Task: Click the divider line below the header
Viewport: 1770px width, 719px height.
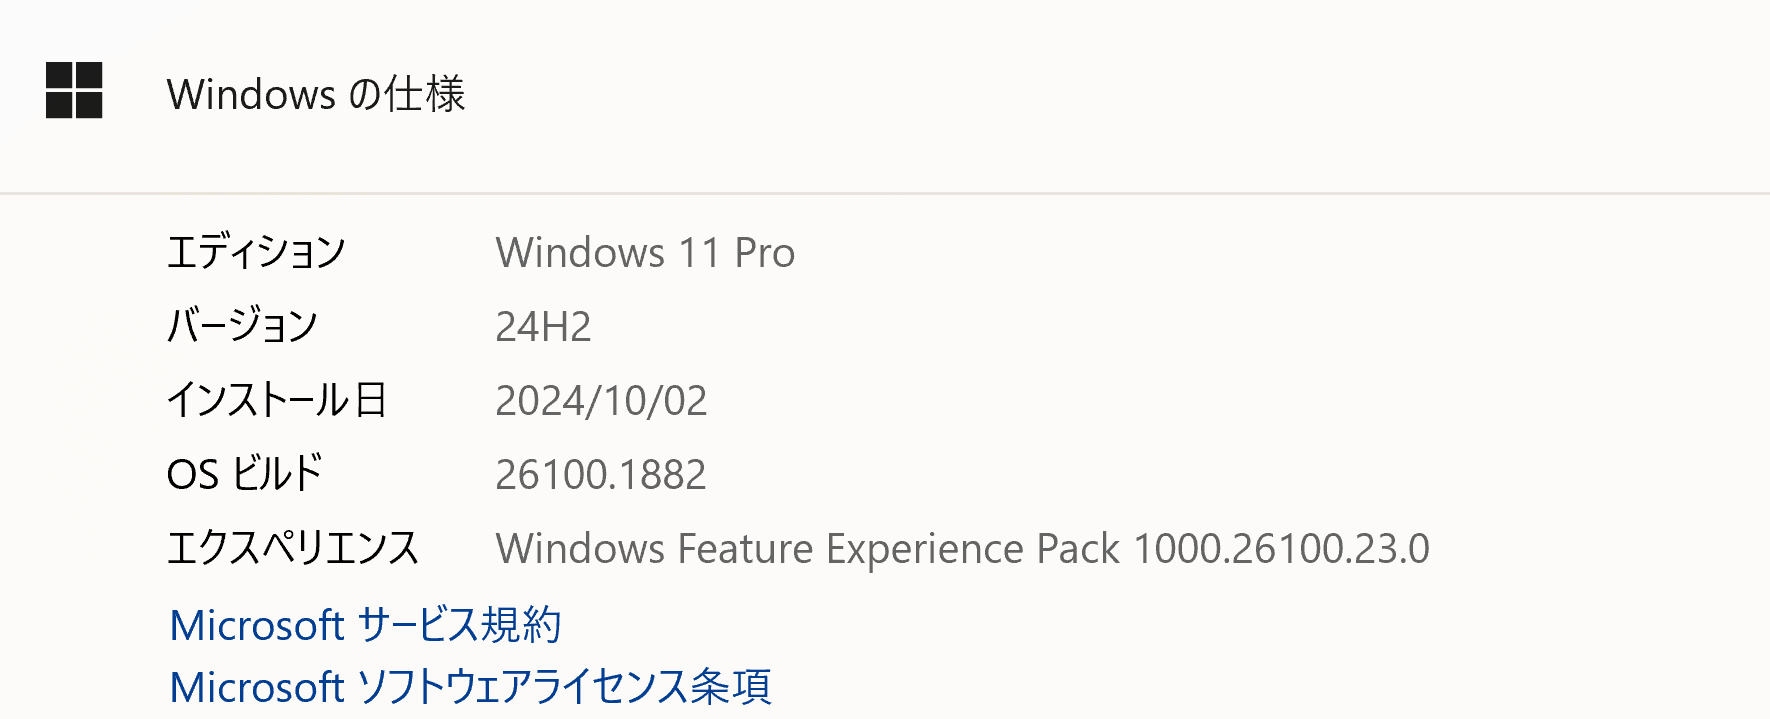Action: (x=885, y=193)
